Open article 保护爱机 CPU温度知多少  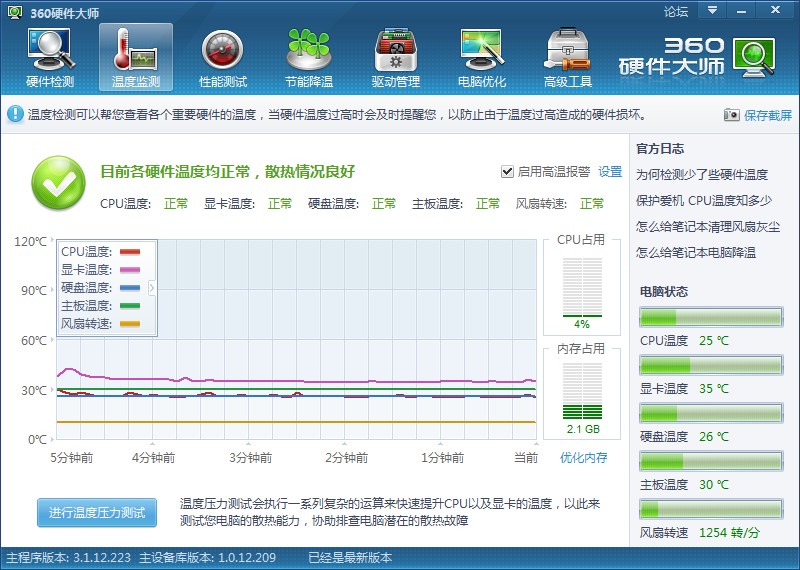tap(704, 201)
